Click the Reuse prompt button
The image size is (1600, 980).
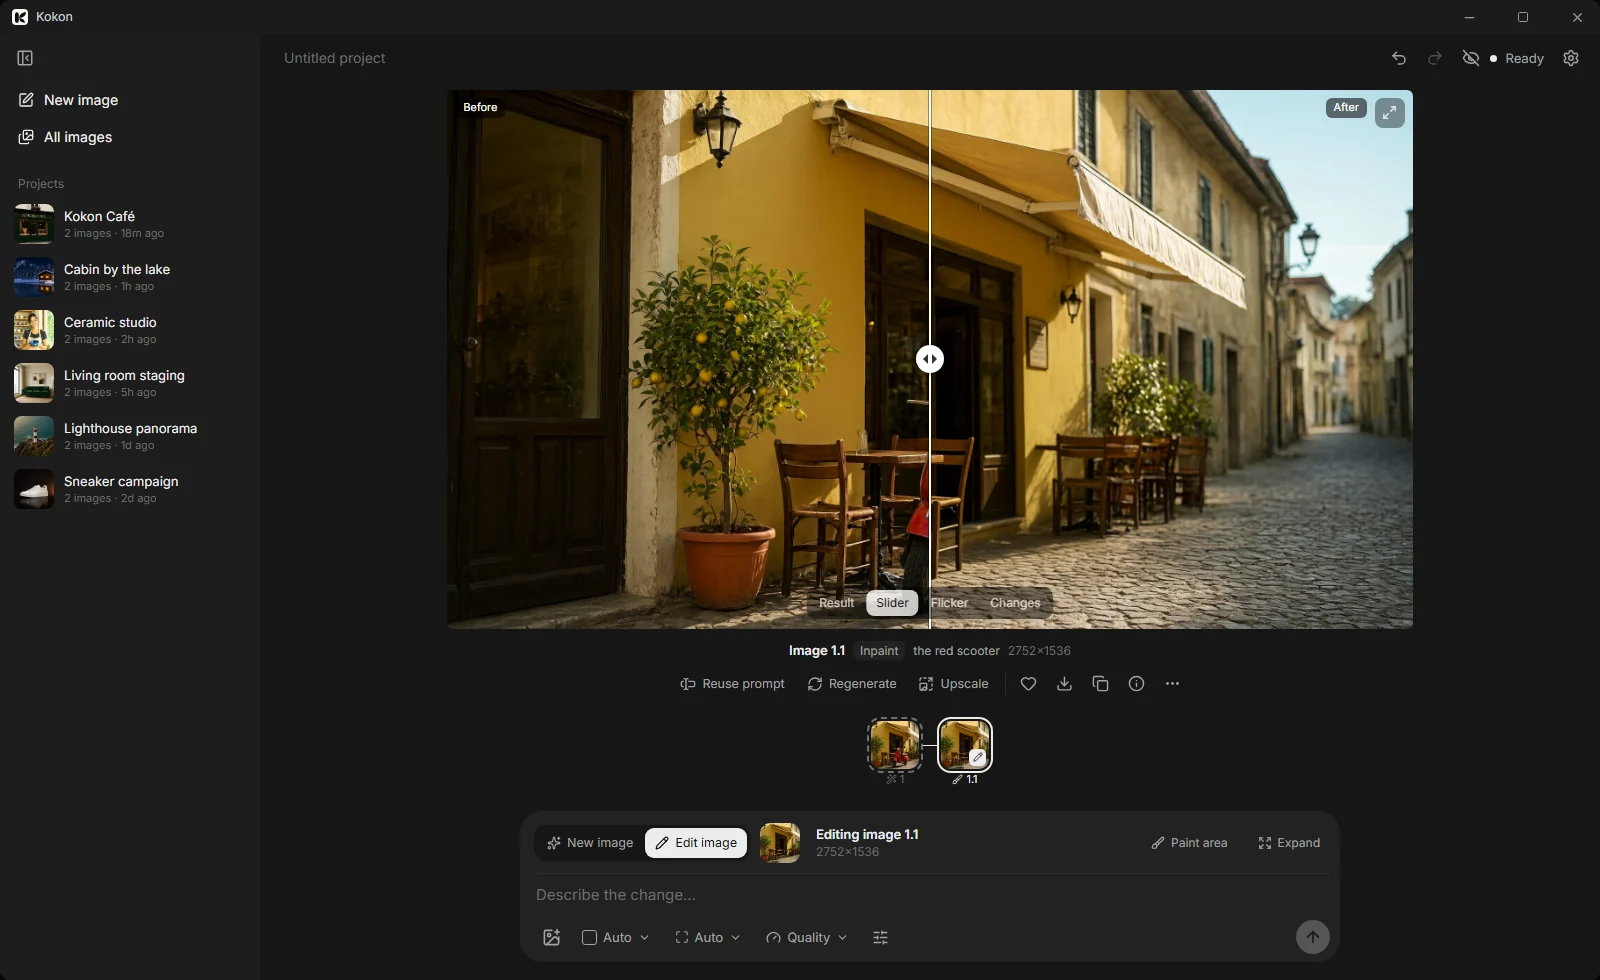pyautogui.click(x=732, y=684)
